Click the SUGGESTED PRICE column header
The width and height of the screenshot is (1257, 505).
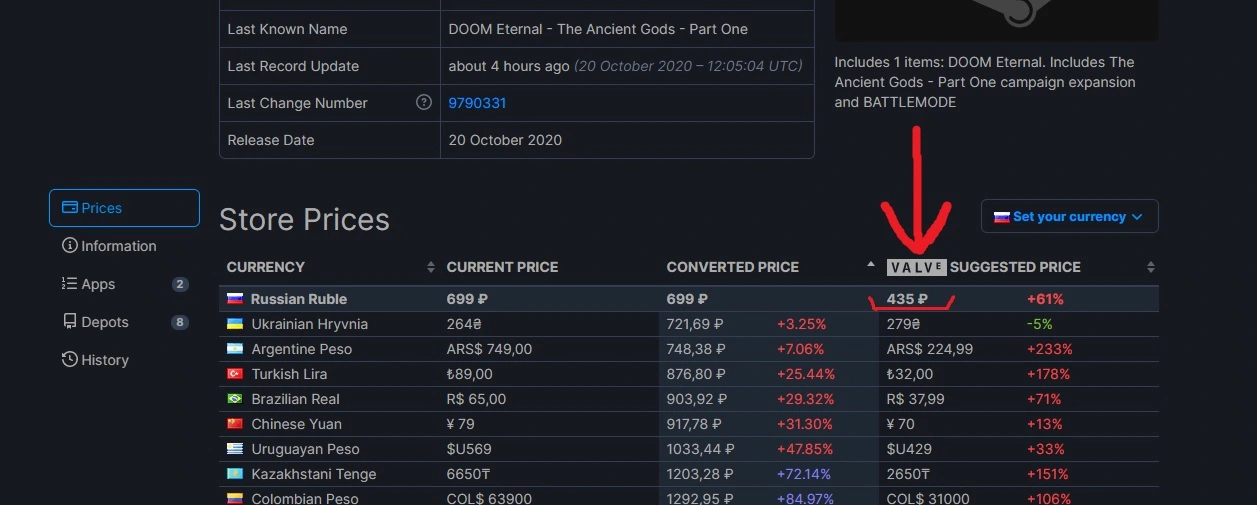[x=1015, y=267]
